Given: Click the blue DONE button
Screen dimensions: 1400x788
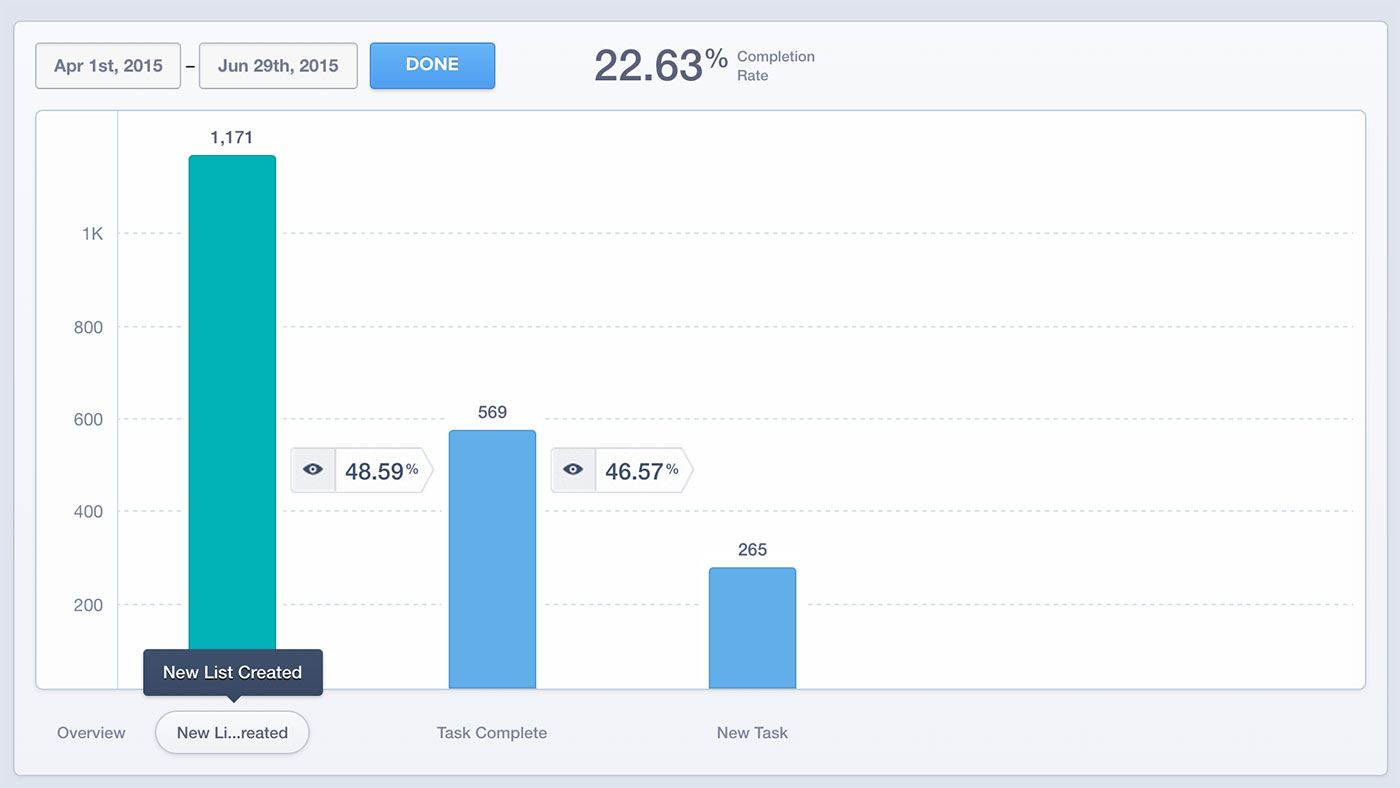Looking at the screenshot, I should pyautogui.click(x=432, y=65).
